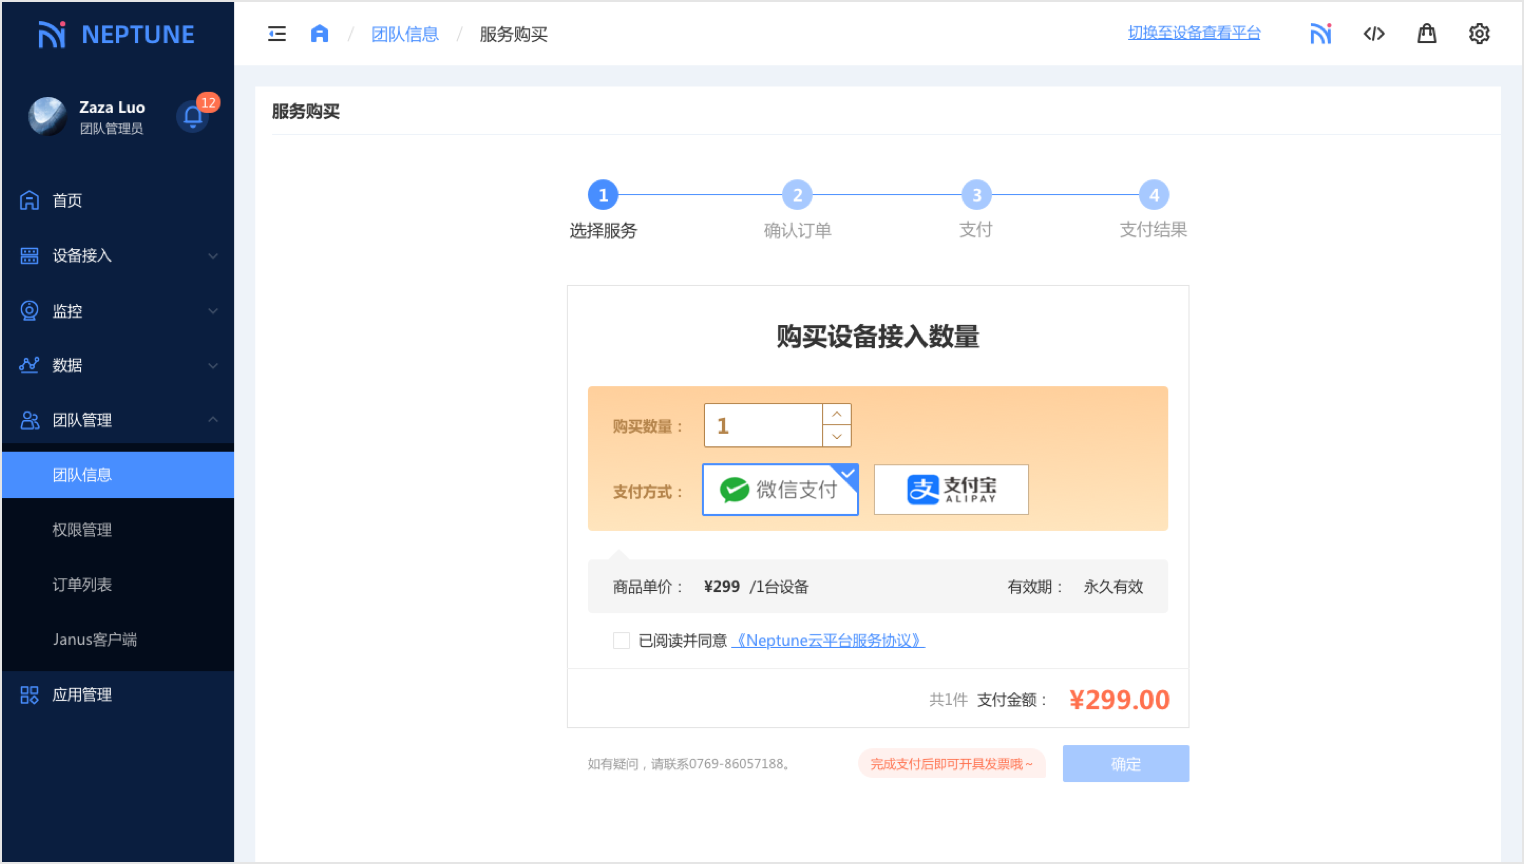This screenshot has height=864, width=1524.
Task: Increase purchase quantity with up arrow
Action: pyautogui.click(x=837, y=414)
